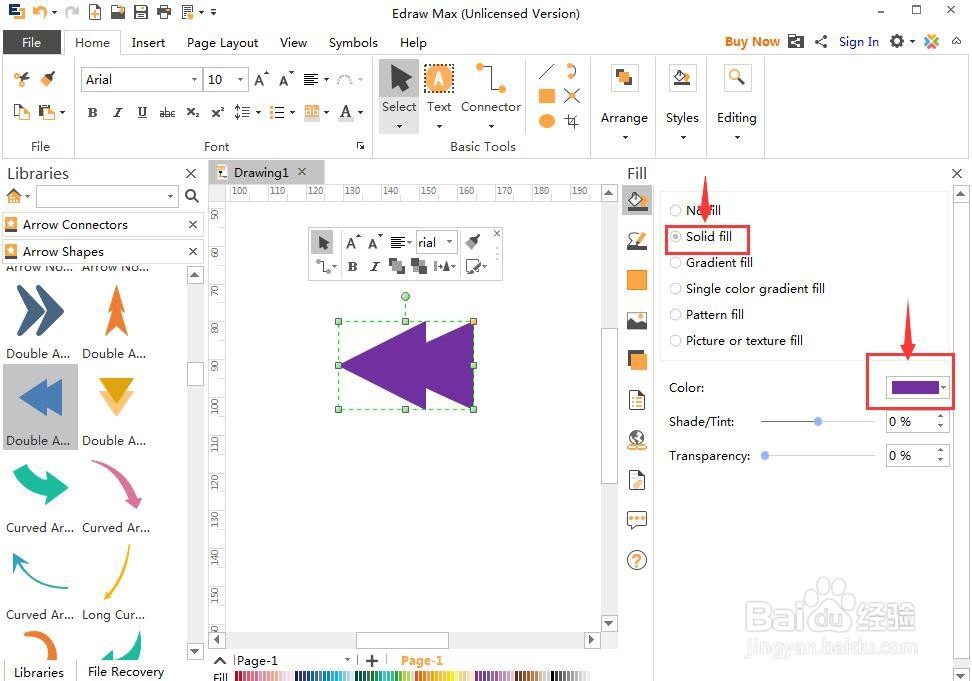Click the Share icon
Viewport: 972px width, 681px height.
[821, 42]
